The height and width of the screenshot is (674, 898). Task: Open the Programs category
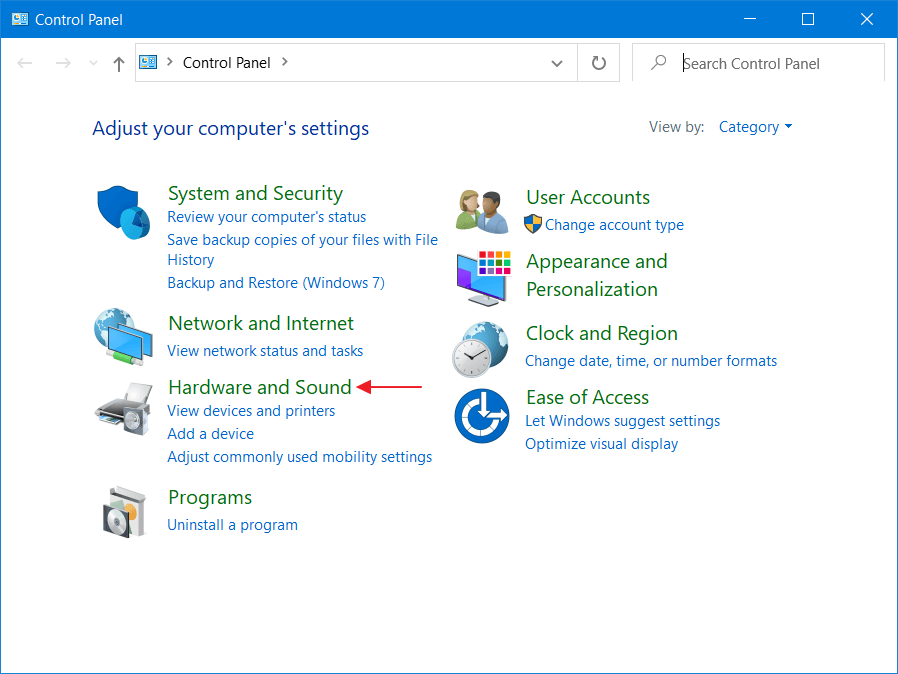(x=210, y=498)
